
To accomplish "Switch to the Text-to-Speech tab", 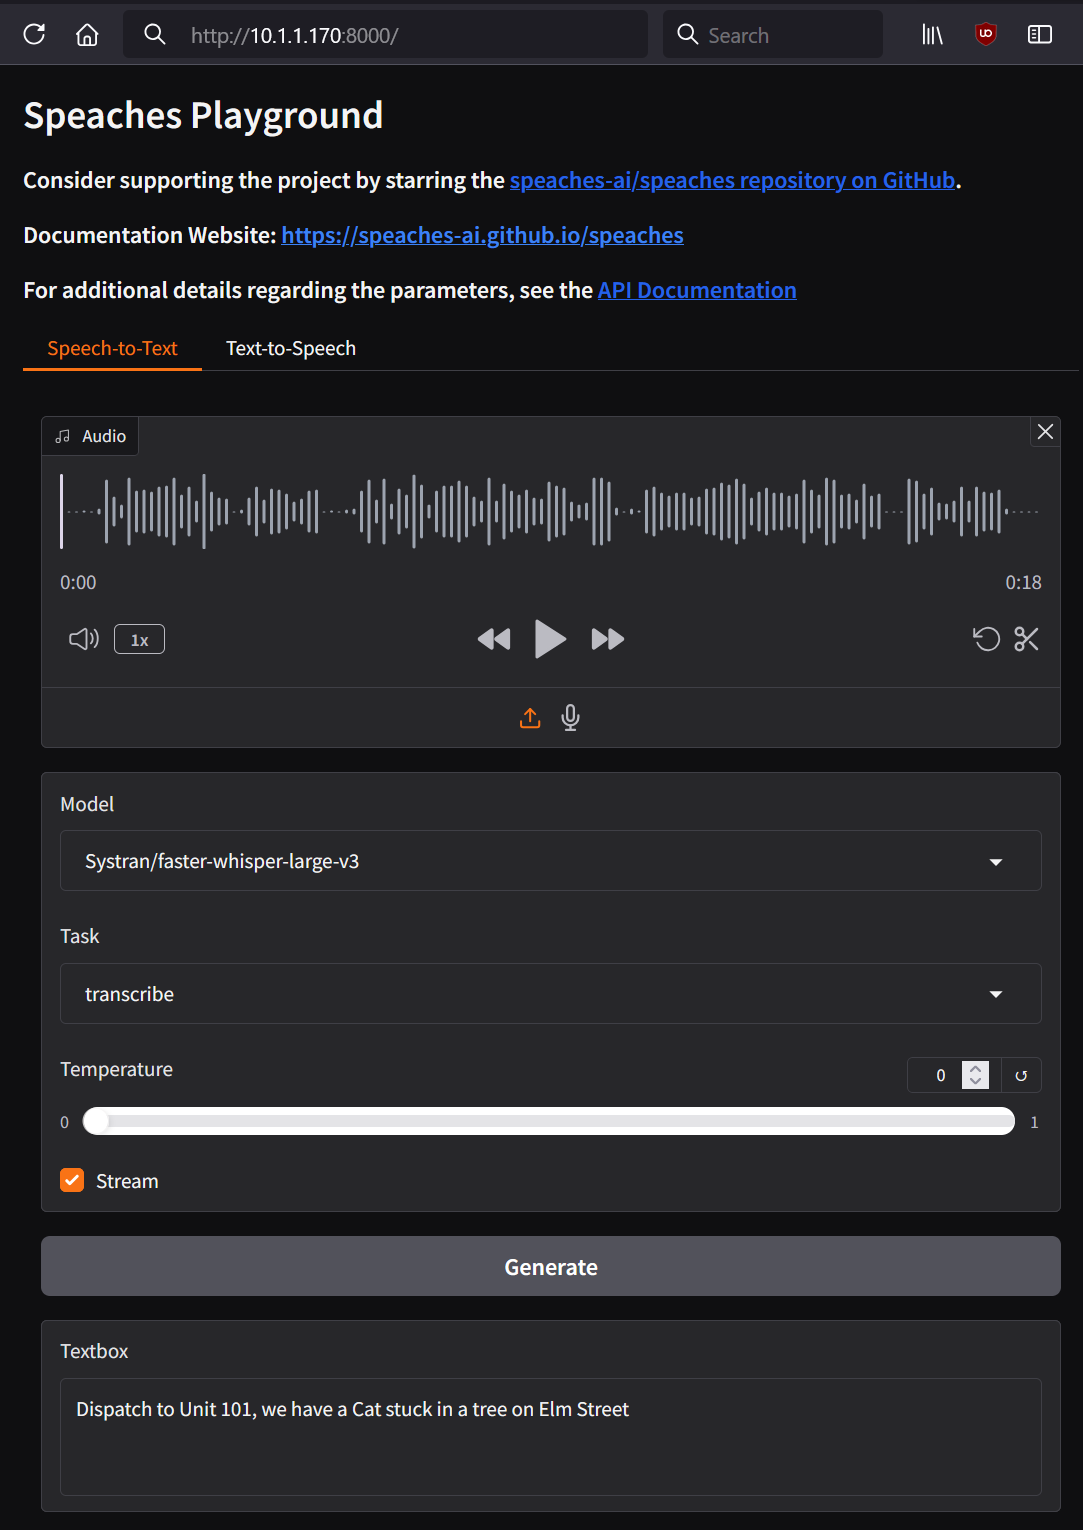I will (291, 349).
